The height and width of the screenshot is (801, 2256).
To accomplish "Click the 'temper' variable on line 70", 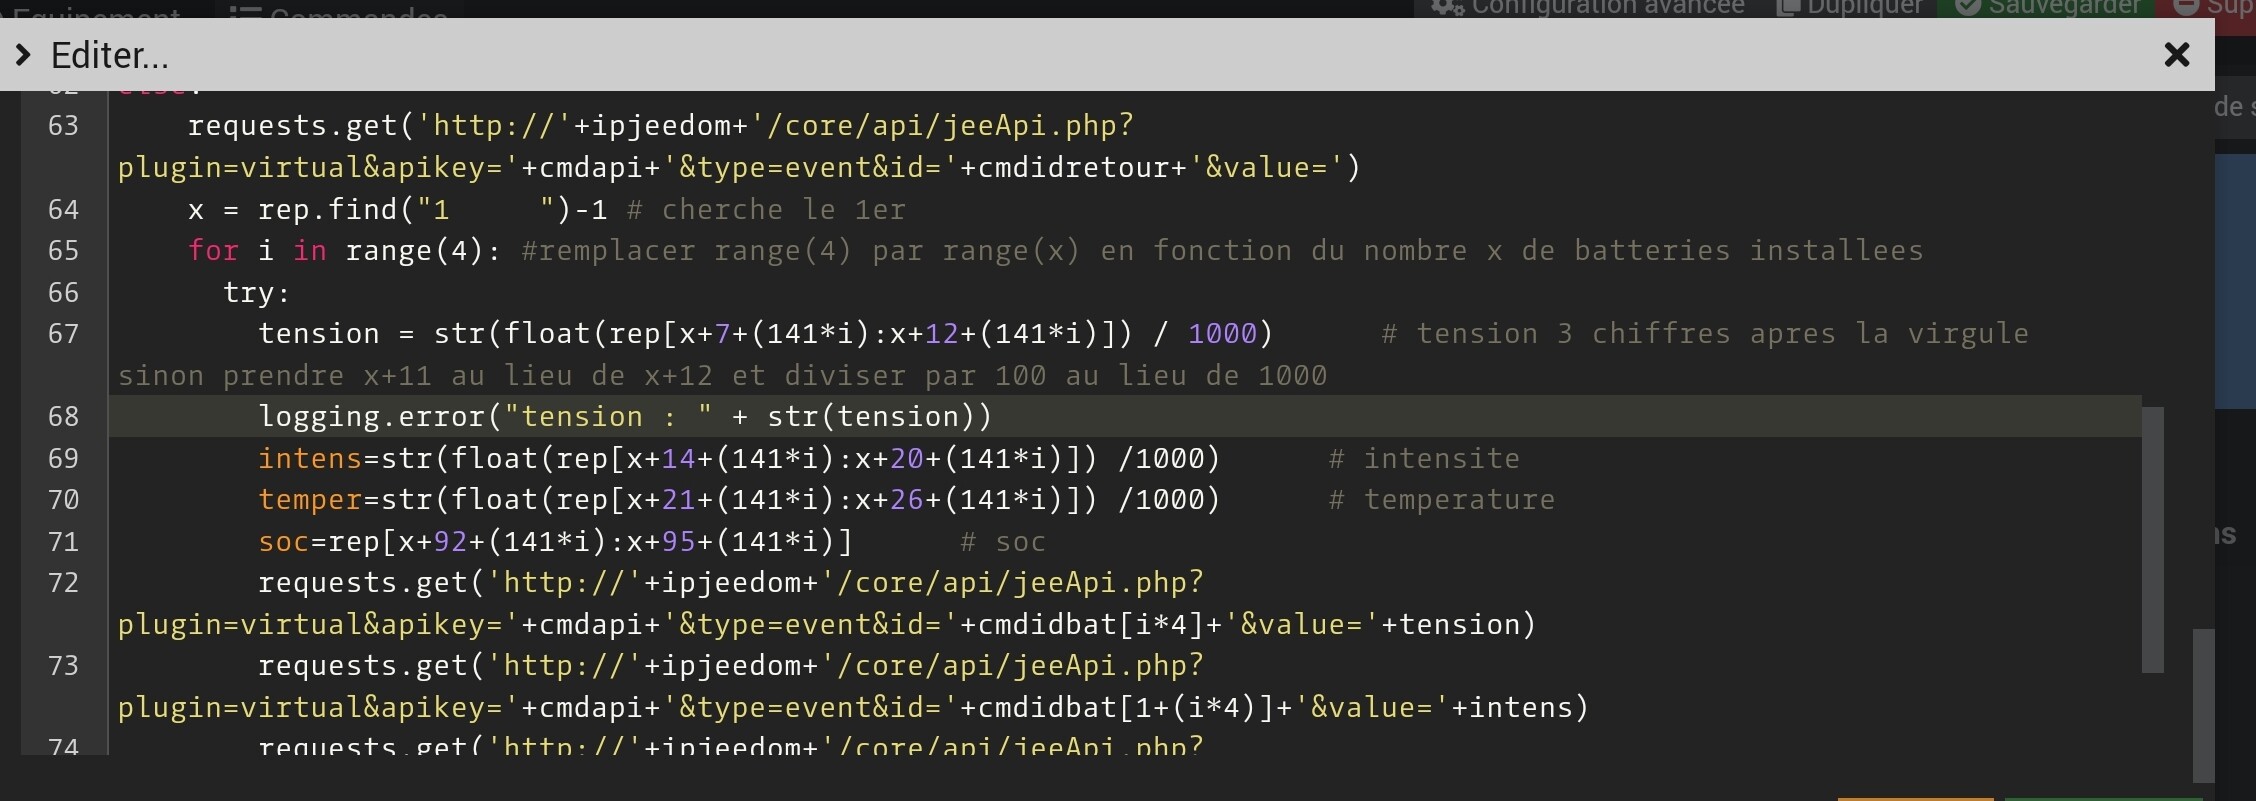I will click(x=310, y=500).
